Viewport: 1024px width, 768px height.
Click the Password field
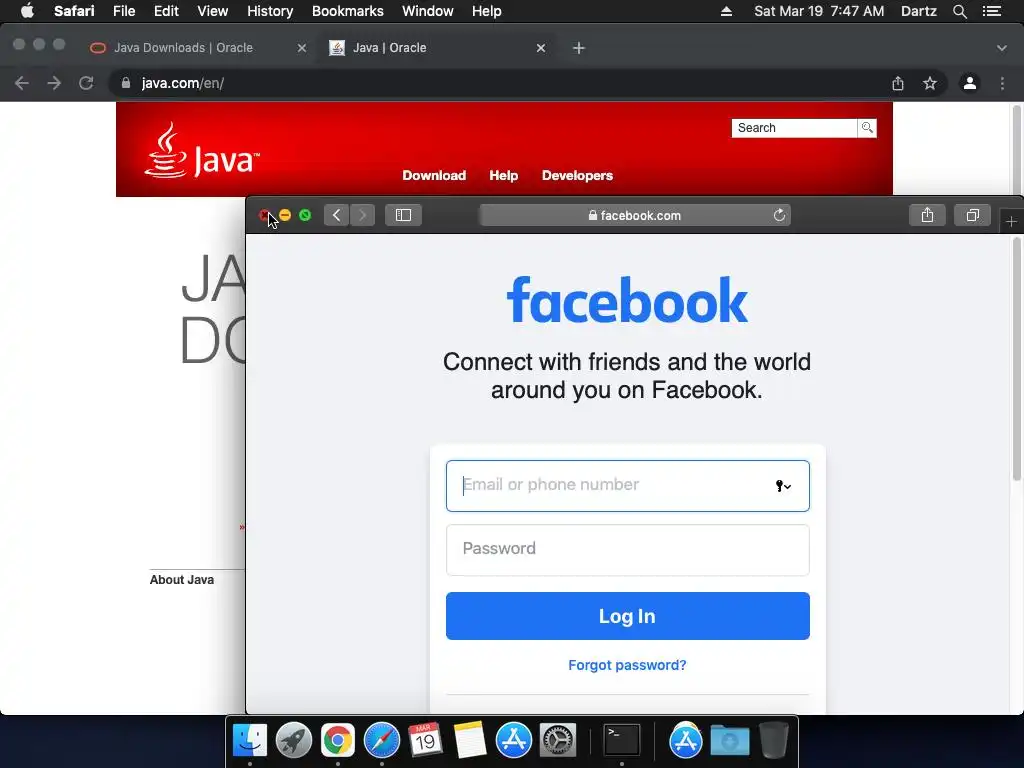[x=628, y=550]
